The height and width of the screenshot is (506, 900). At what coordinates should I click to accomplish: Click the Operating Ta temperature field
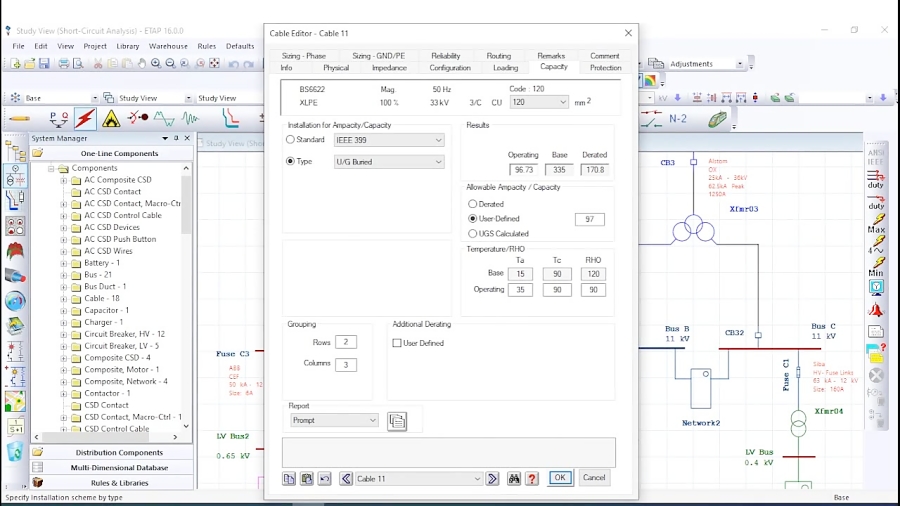520,290
